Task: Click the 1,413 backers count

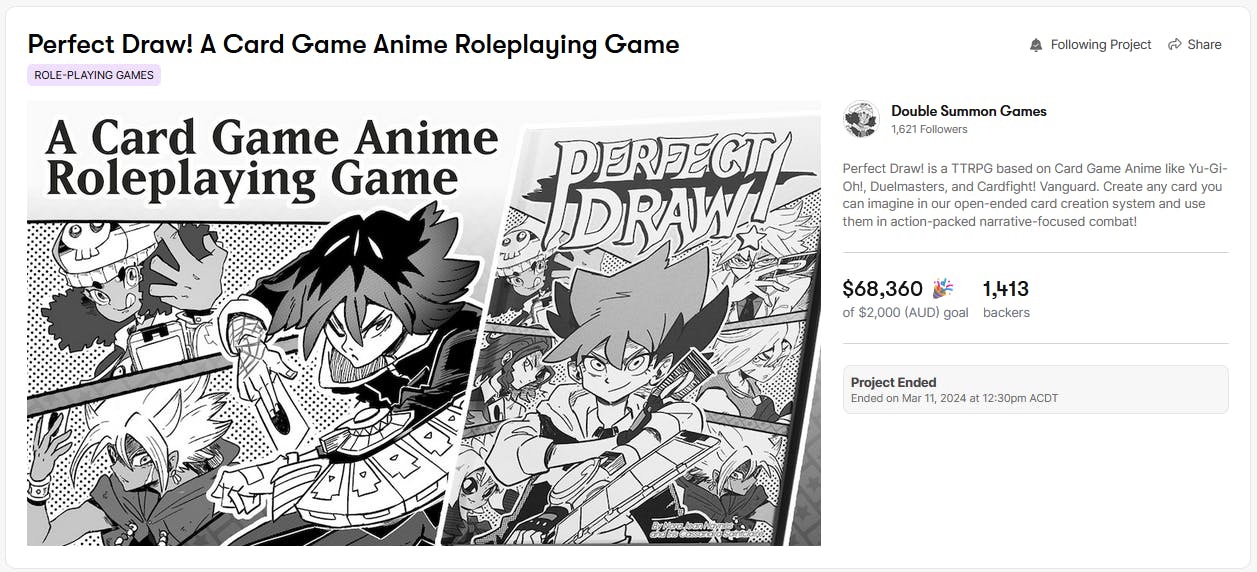Action: pos(1005,289)
